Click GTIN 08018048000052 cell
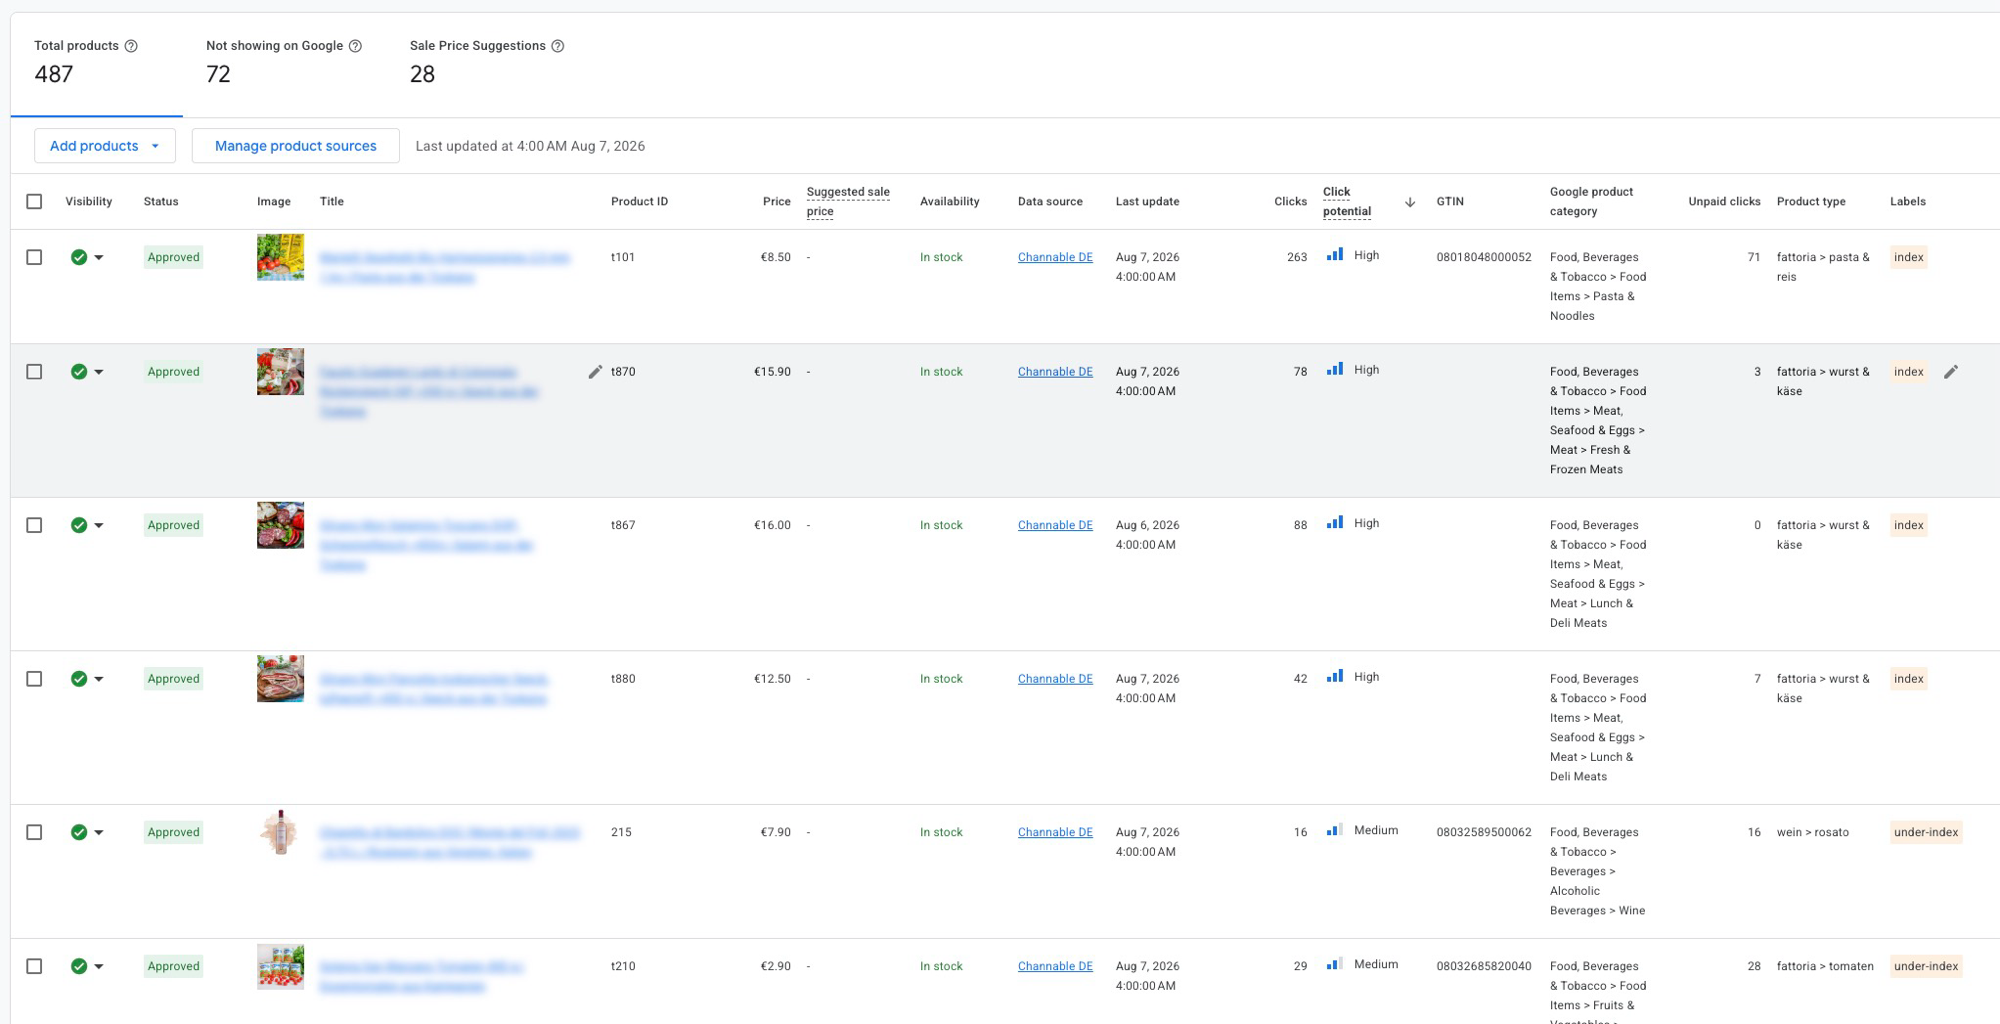 pyautogui.click(x=1484, y=258)
